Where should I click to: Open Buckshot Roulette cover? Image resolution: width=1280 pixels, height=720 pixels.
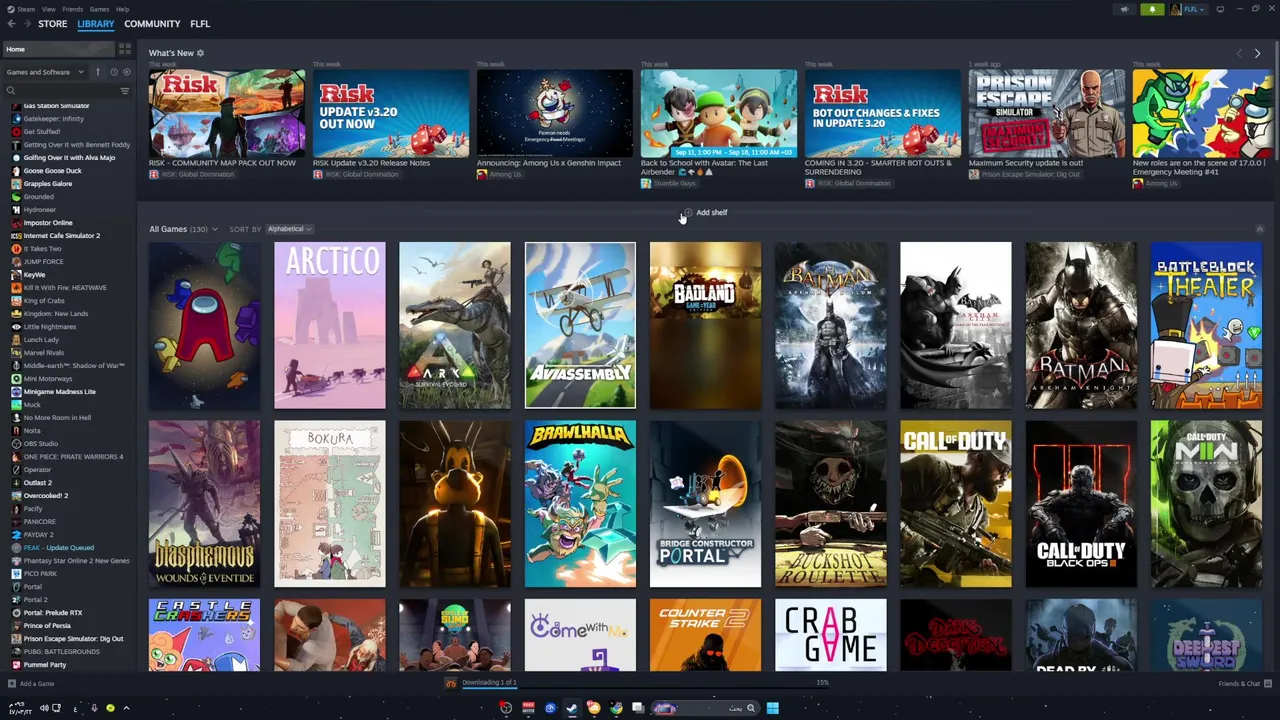point(831,504)
